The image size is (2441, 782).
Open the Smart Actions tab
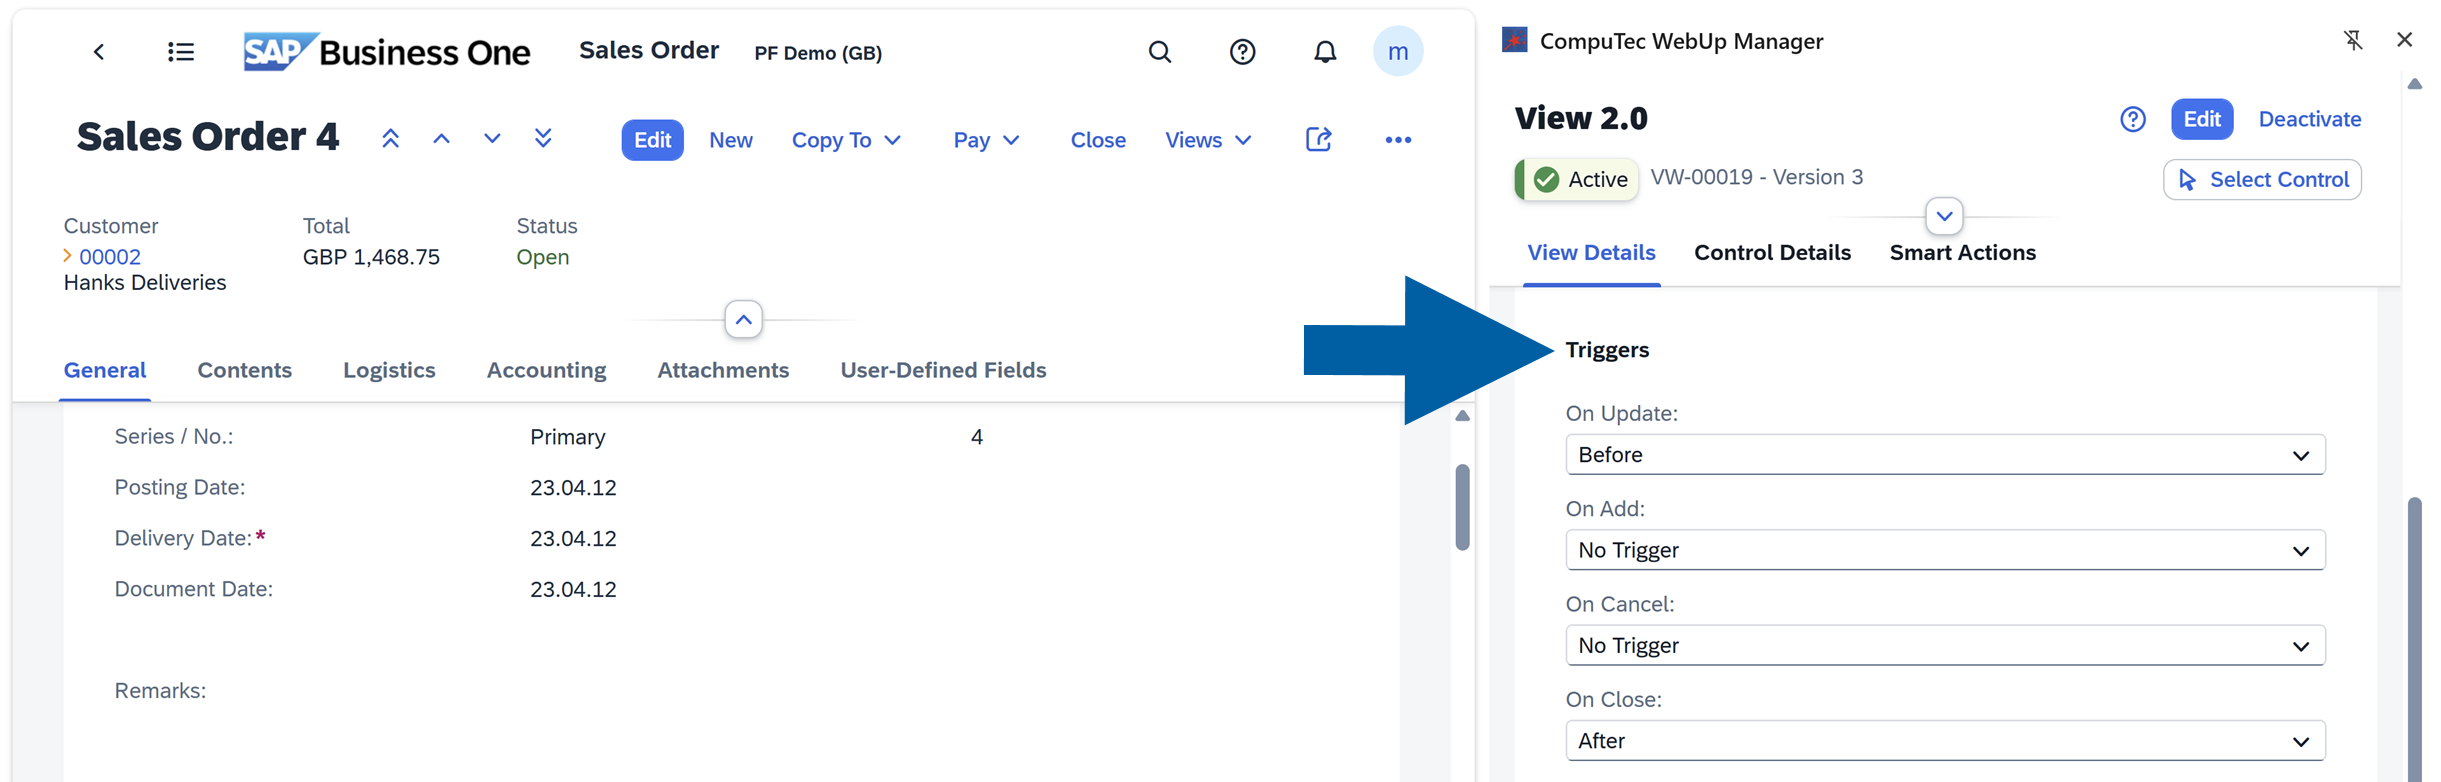[1962, 253]
